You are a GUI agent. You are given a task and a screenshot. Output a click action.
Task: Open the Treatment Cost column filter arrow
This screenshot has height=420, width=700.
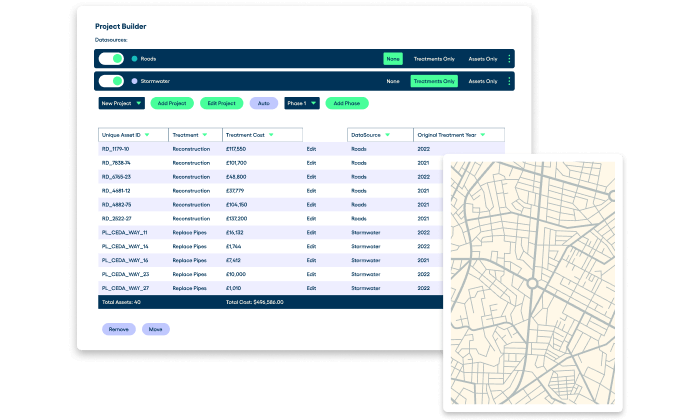271,135
